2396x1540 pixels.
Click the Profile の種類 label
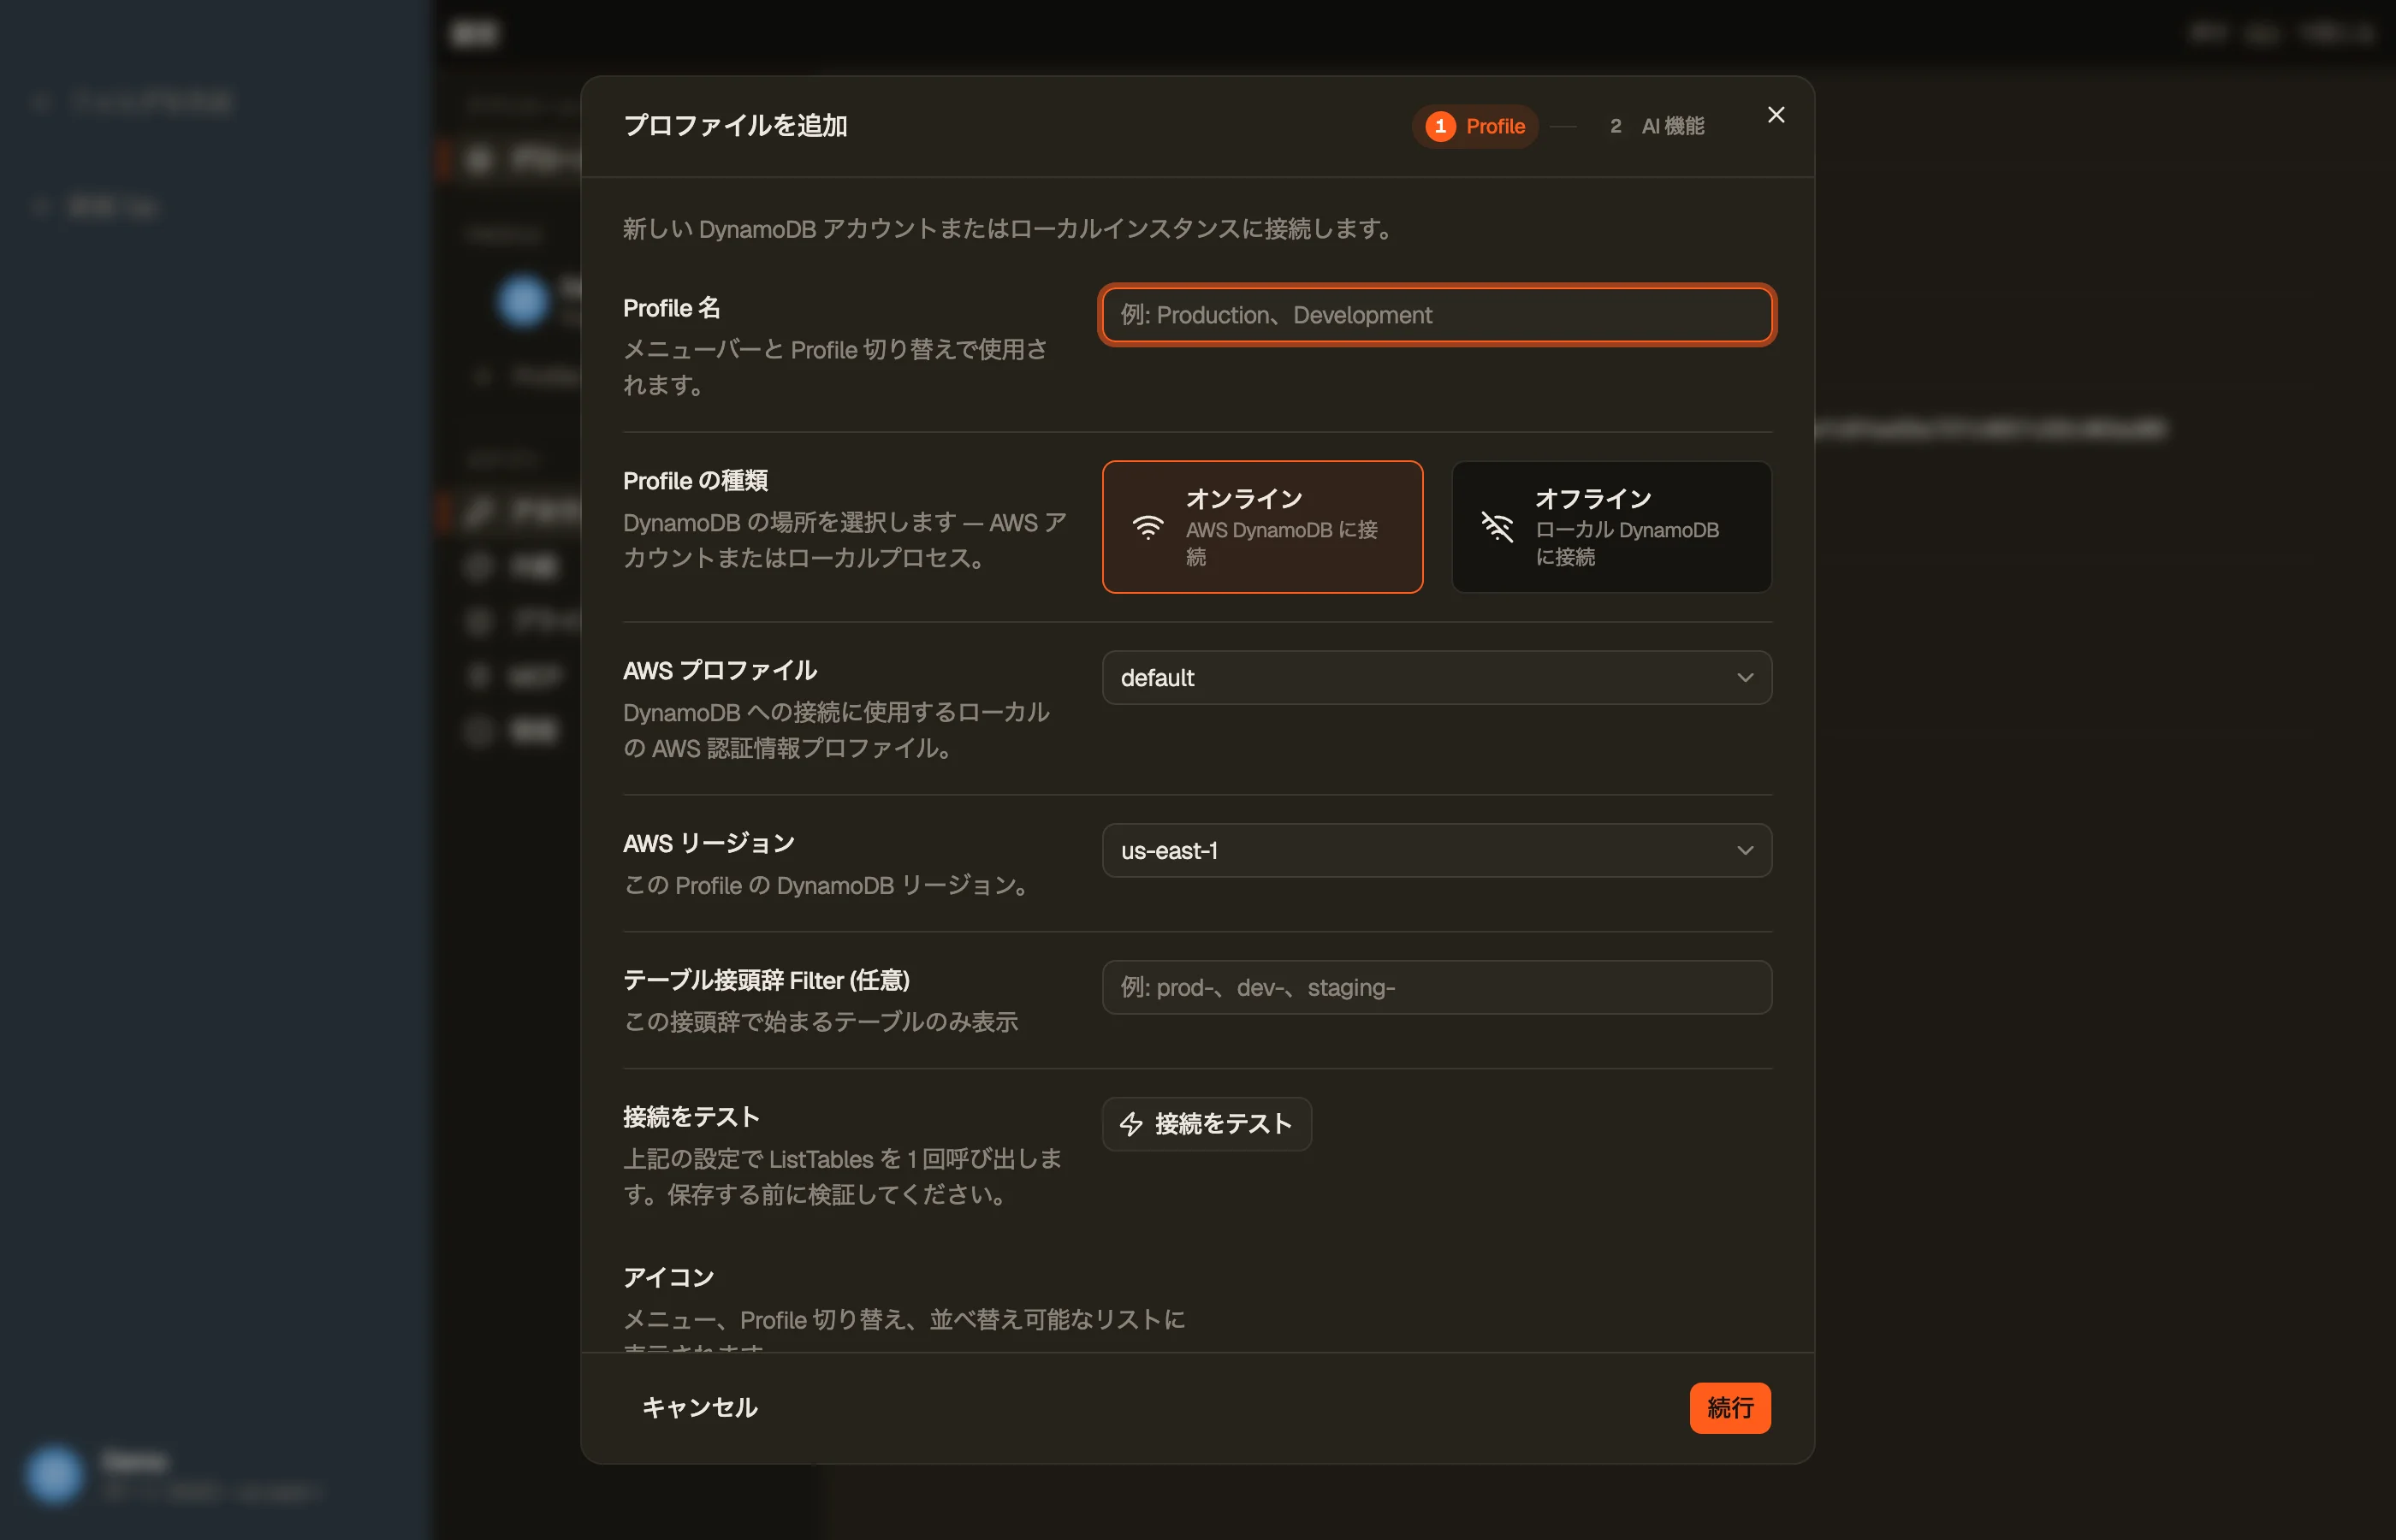click(x=695, y=481)
